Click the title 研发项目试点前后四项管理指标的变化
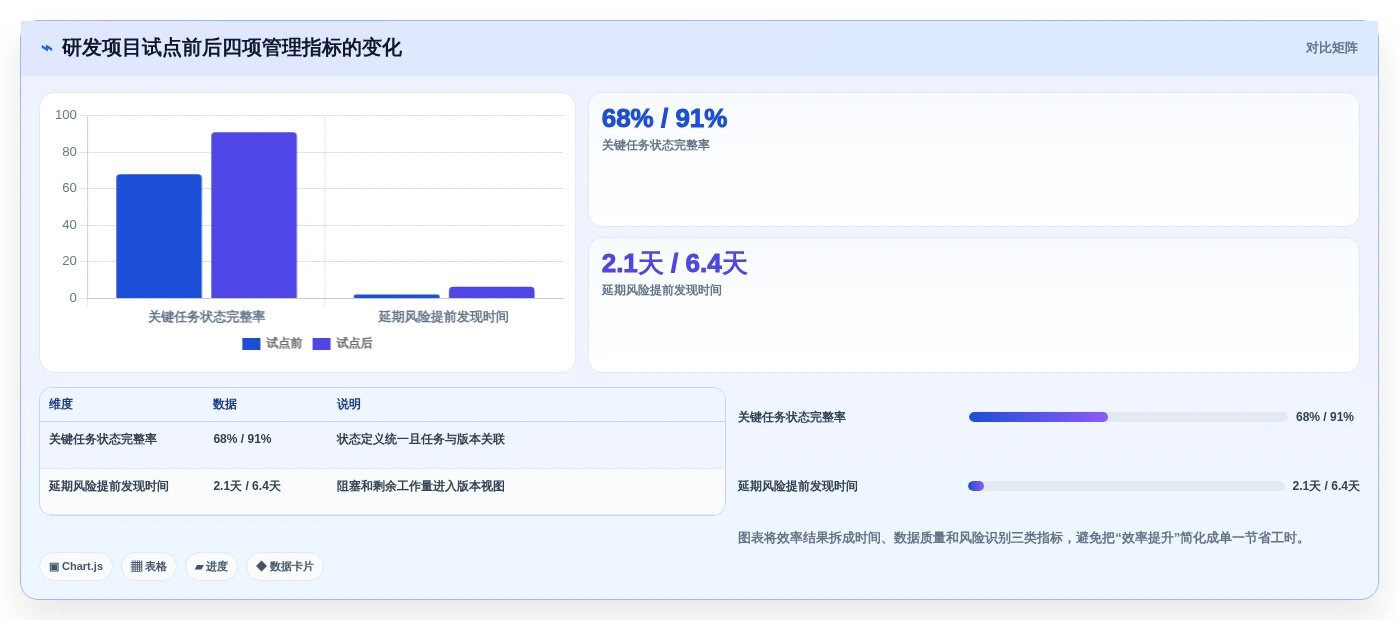This screenshot has width=1399, height=620. click(232, 48)
